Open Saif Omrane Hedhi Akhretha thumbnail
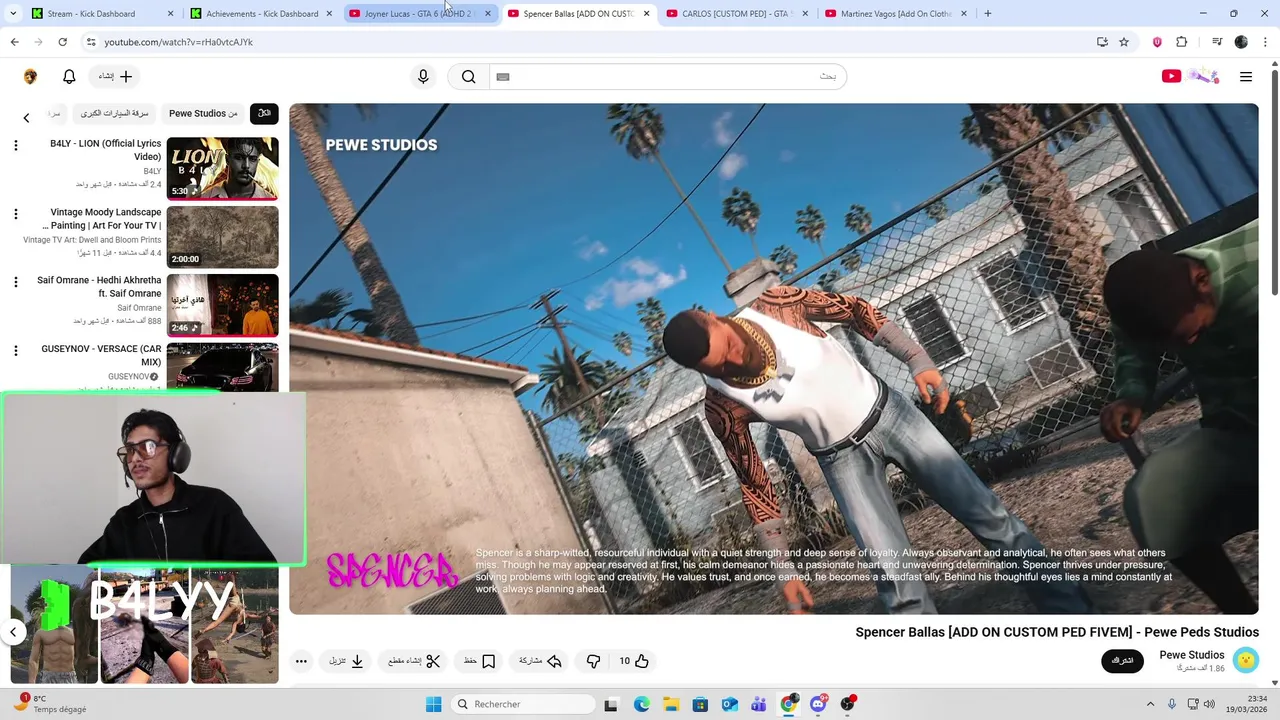Viewport: 1280px width, 720px height. click(x=222, y=305)
